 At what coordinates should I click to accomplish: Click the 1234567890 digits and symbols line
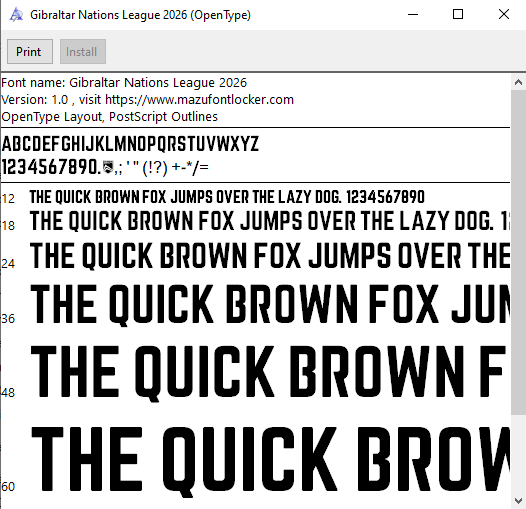click(105, 167)
